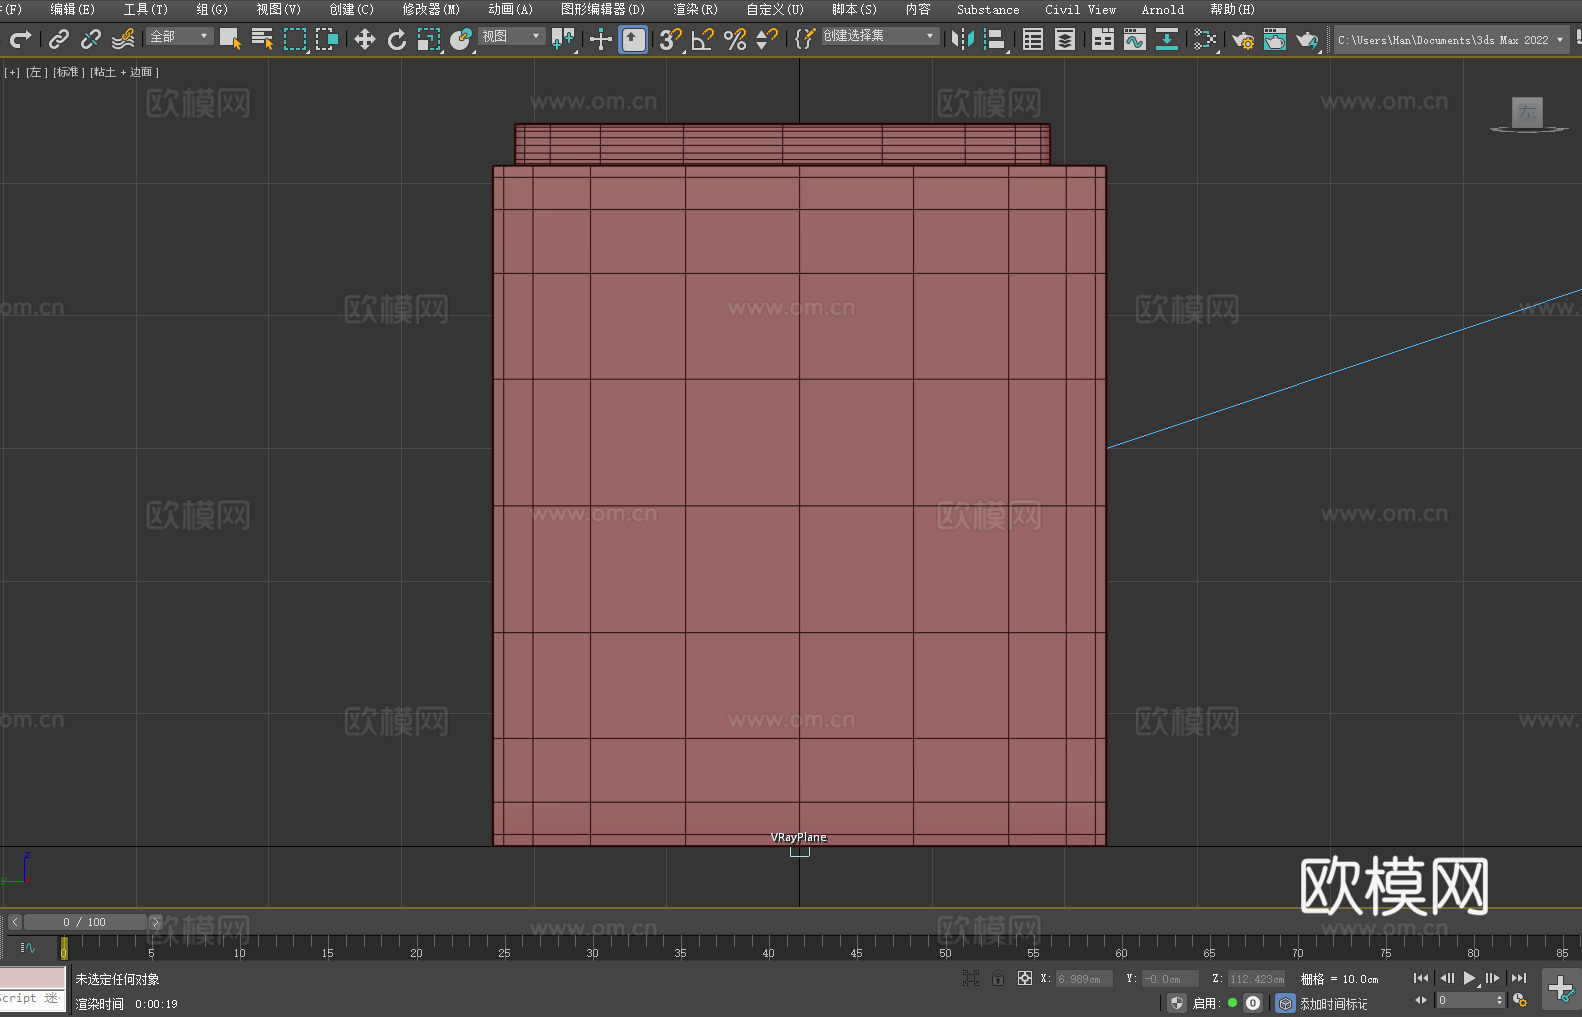The height and width of the screenshot is (1017, 1582).
Task: Play the animation
Action: [1470, 978]
